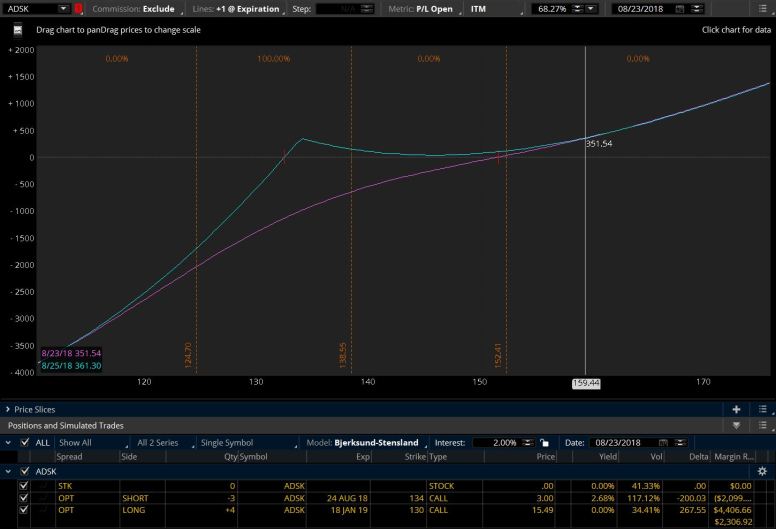Change the Lines +1 @ Expiration setting
Viewport: 776px width, 529px height.
point(248,9)
